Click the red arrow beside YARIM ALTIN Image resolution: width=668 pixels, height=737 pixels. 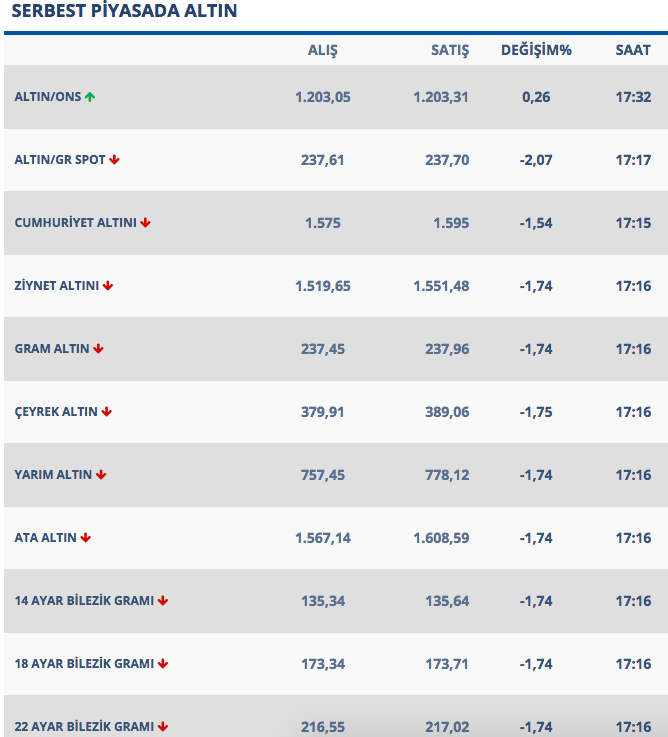pyautogui.click(x=101, y=475)
